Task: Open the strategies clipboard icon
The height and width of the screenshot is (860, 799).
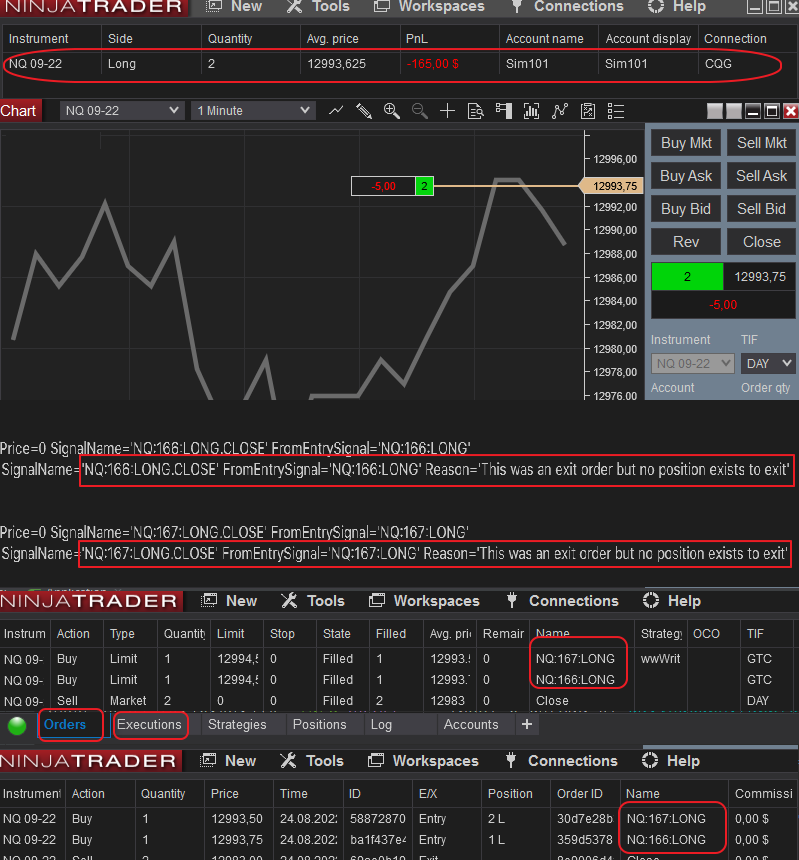Action: point(588,111)
